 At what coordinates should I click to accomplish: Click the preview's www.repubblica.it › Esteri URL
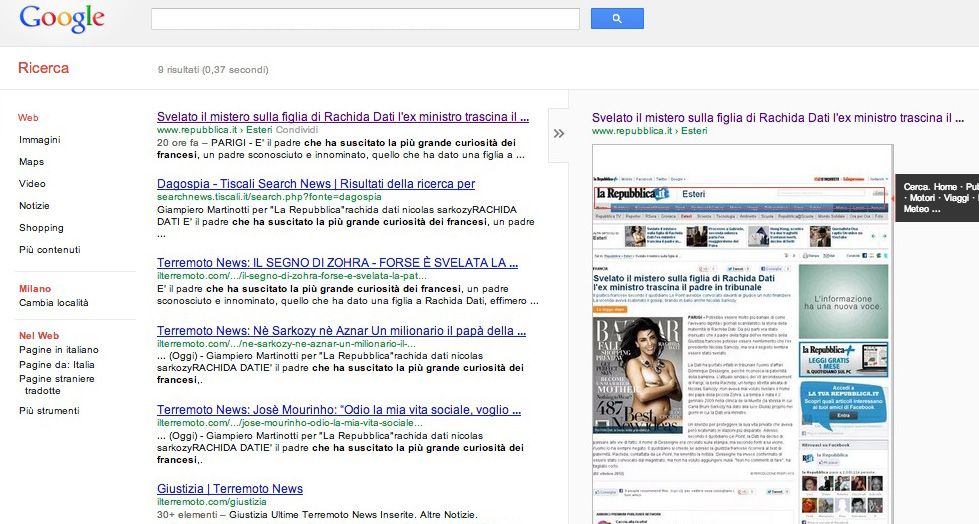(649, 131)
